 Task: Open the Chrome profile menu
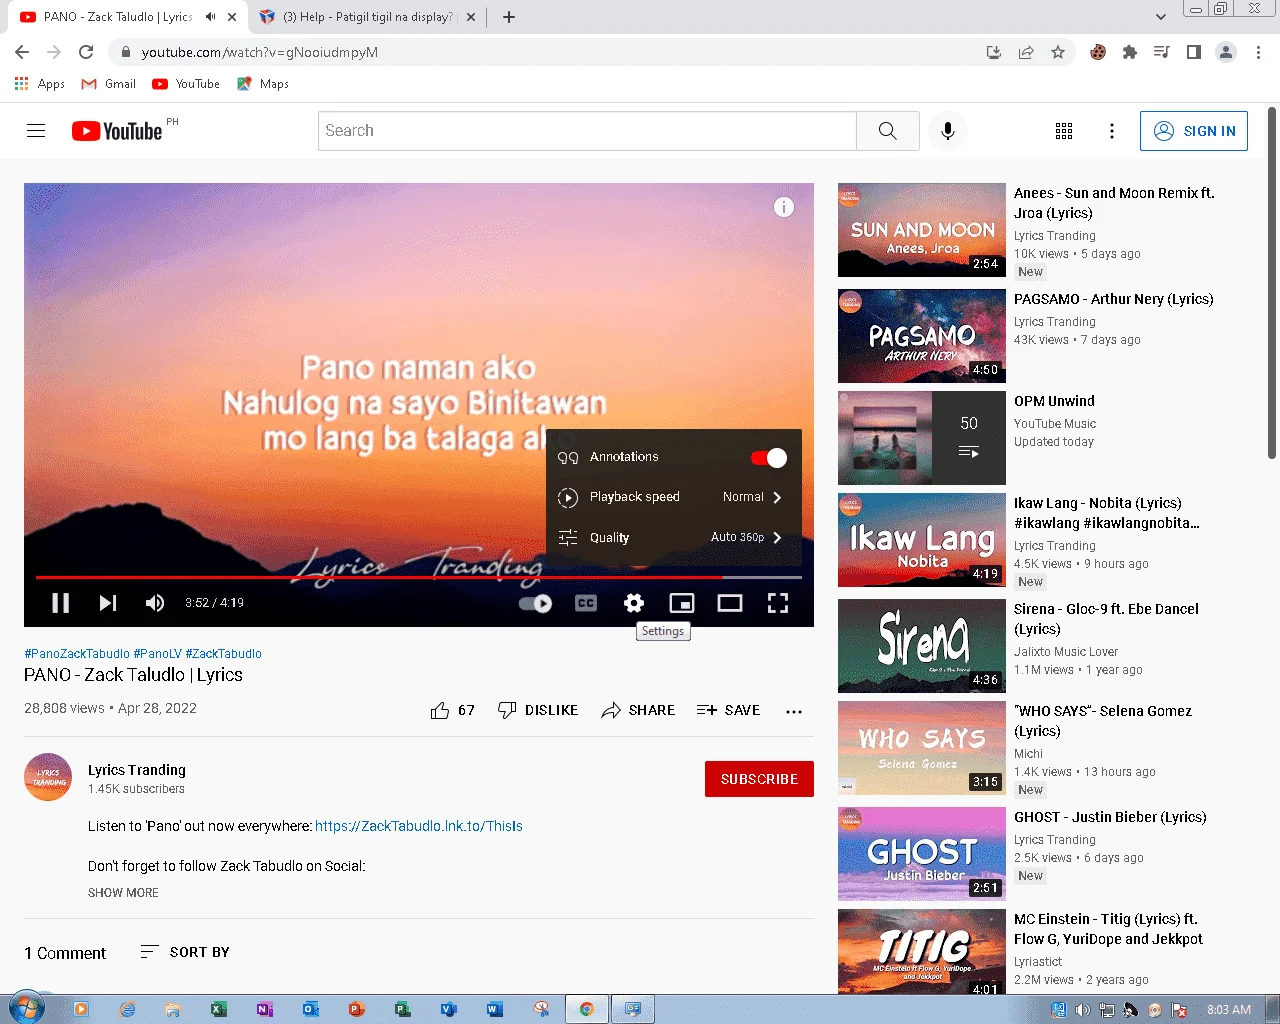1226,52
